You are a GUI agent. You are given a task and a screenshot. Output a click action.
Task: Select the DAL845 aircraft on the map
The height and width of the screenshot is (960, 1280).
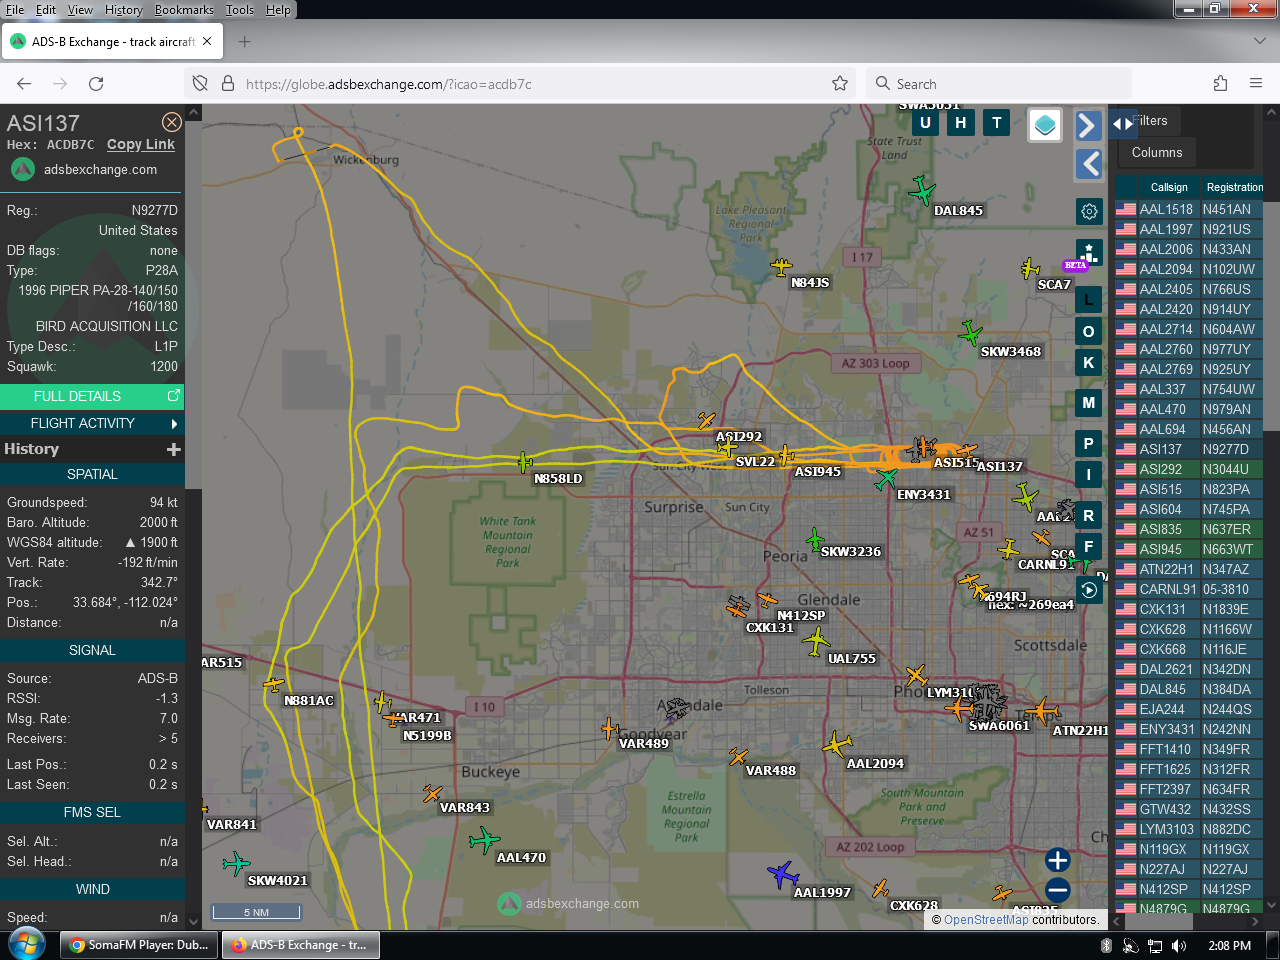[x=922, y=190]
